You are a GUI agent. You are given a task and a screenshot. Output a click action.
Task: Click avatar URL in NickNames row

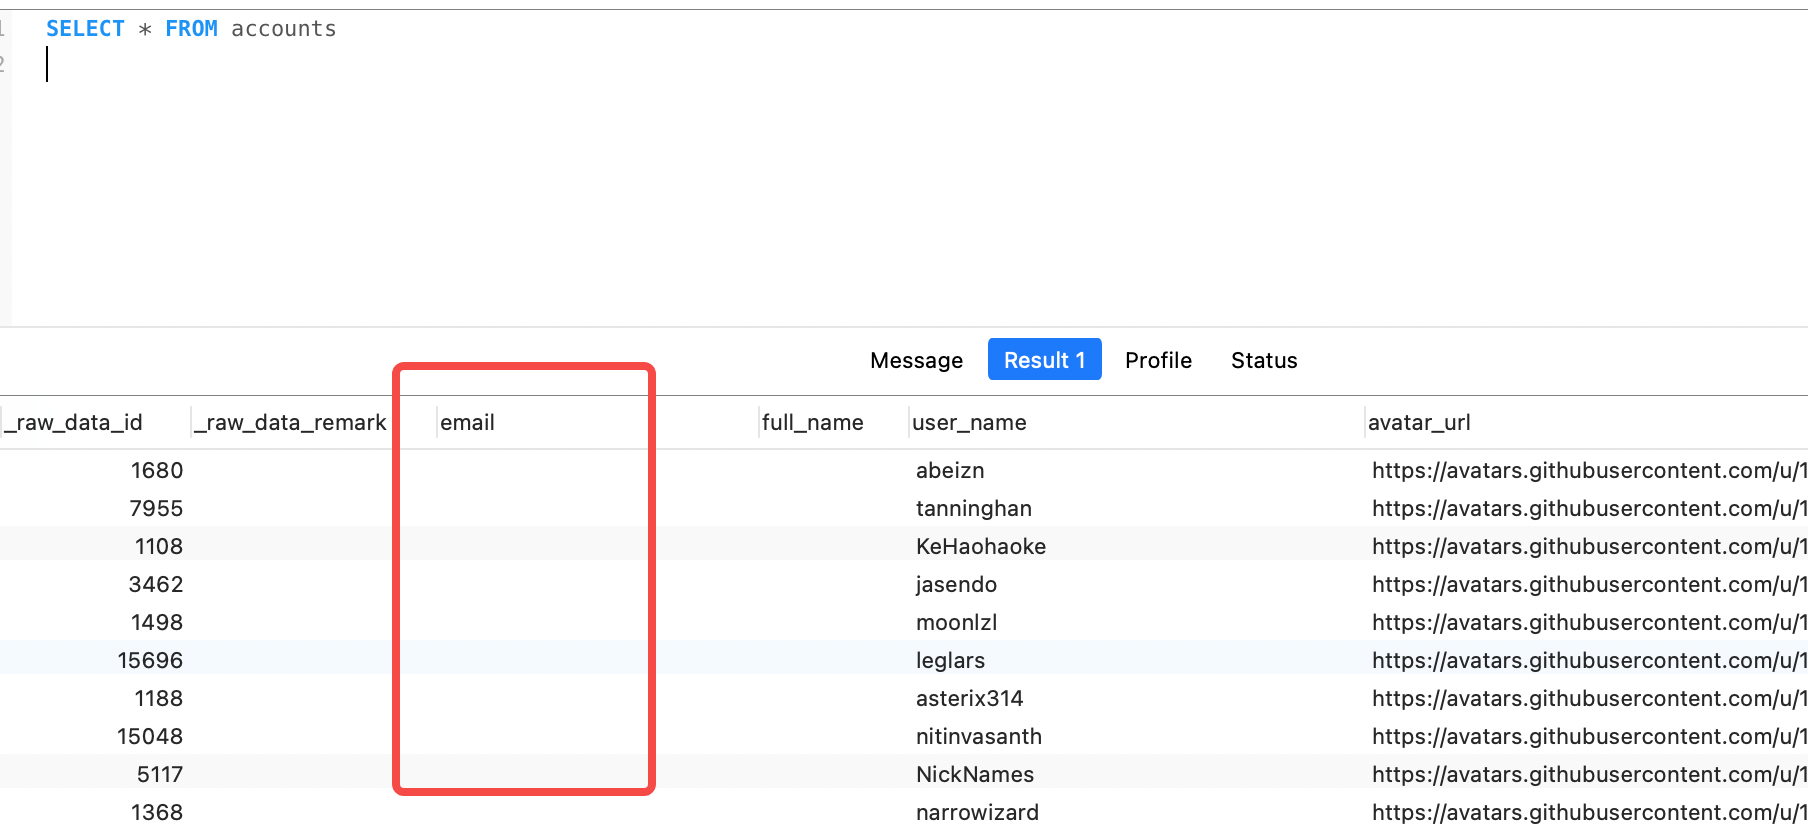tap(1589, 774)
